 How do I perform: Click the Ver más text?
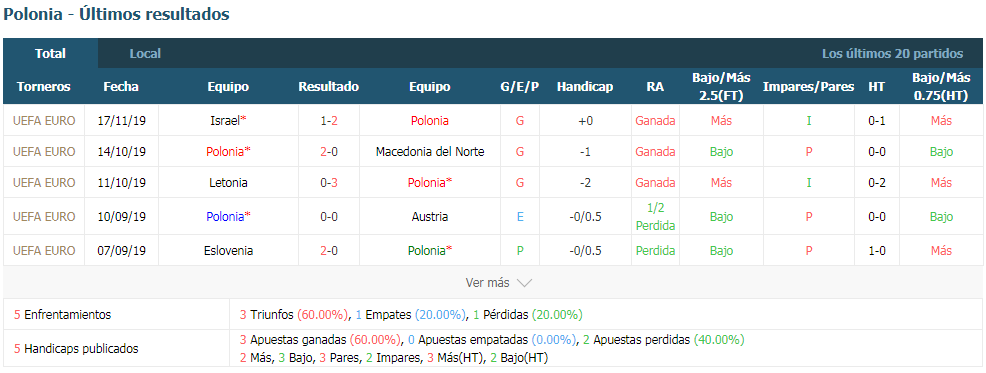(x=487, y=283)
